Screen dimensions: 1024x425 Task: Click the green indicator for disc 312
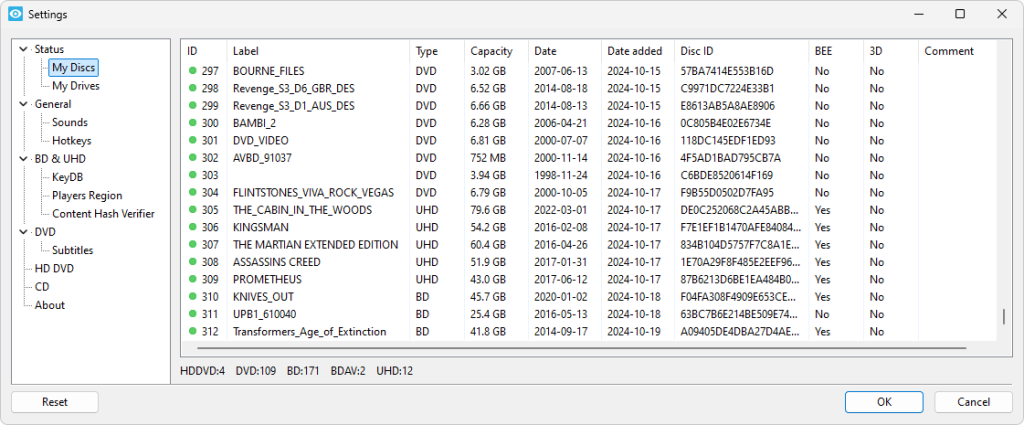(193, 332)
